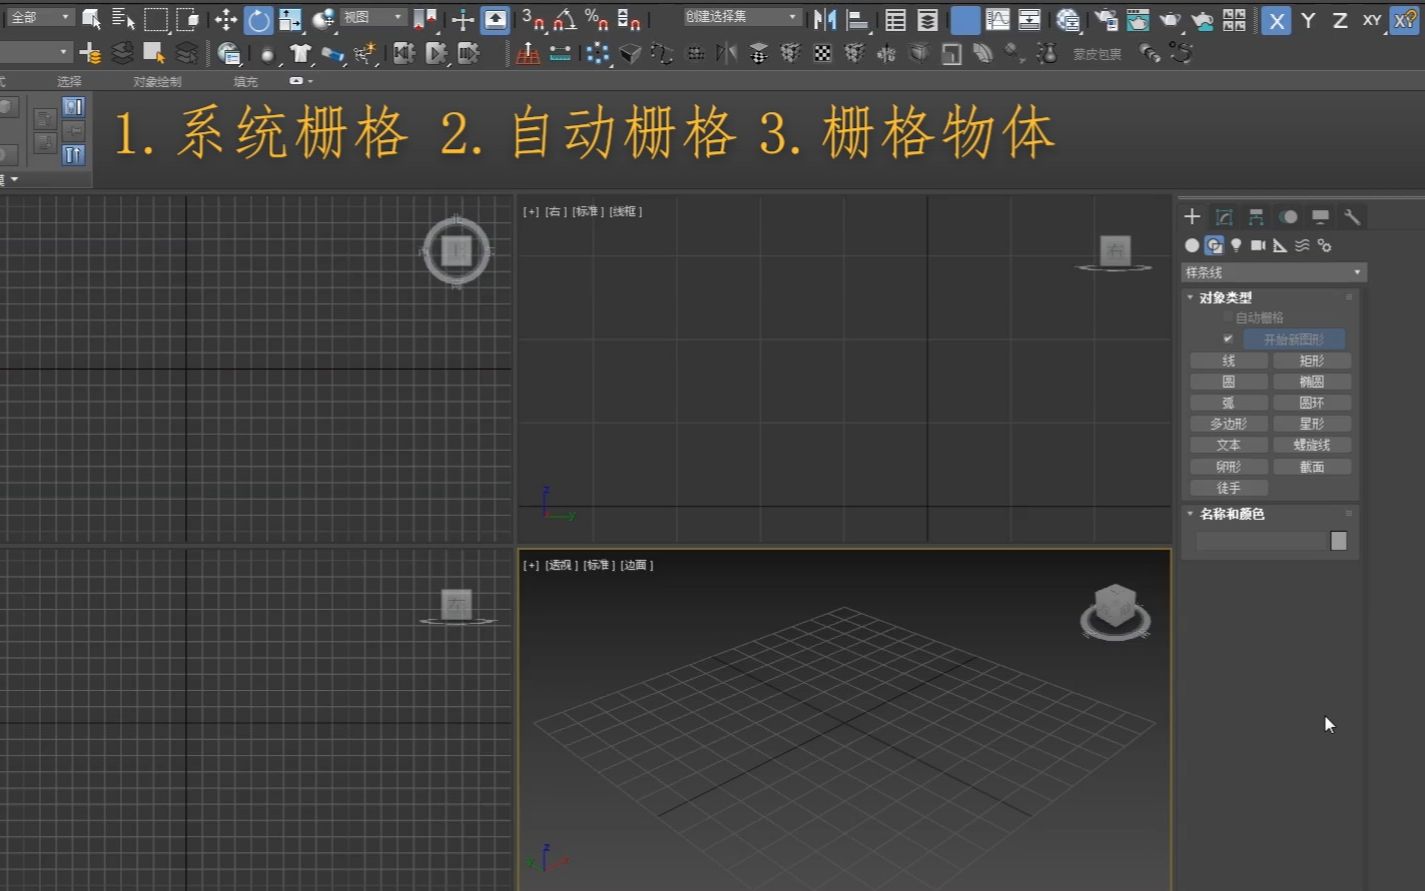Uncheck the 开始新图形 checkbox
The height and width of the screenshot is (891, 1425).
(1228, 339)
